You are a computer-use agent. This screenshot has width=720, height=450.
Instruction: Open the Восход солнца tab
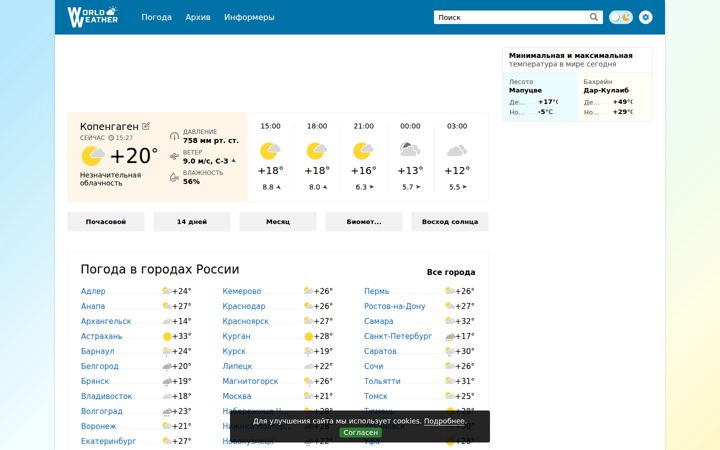450,222
